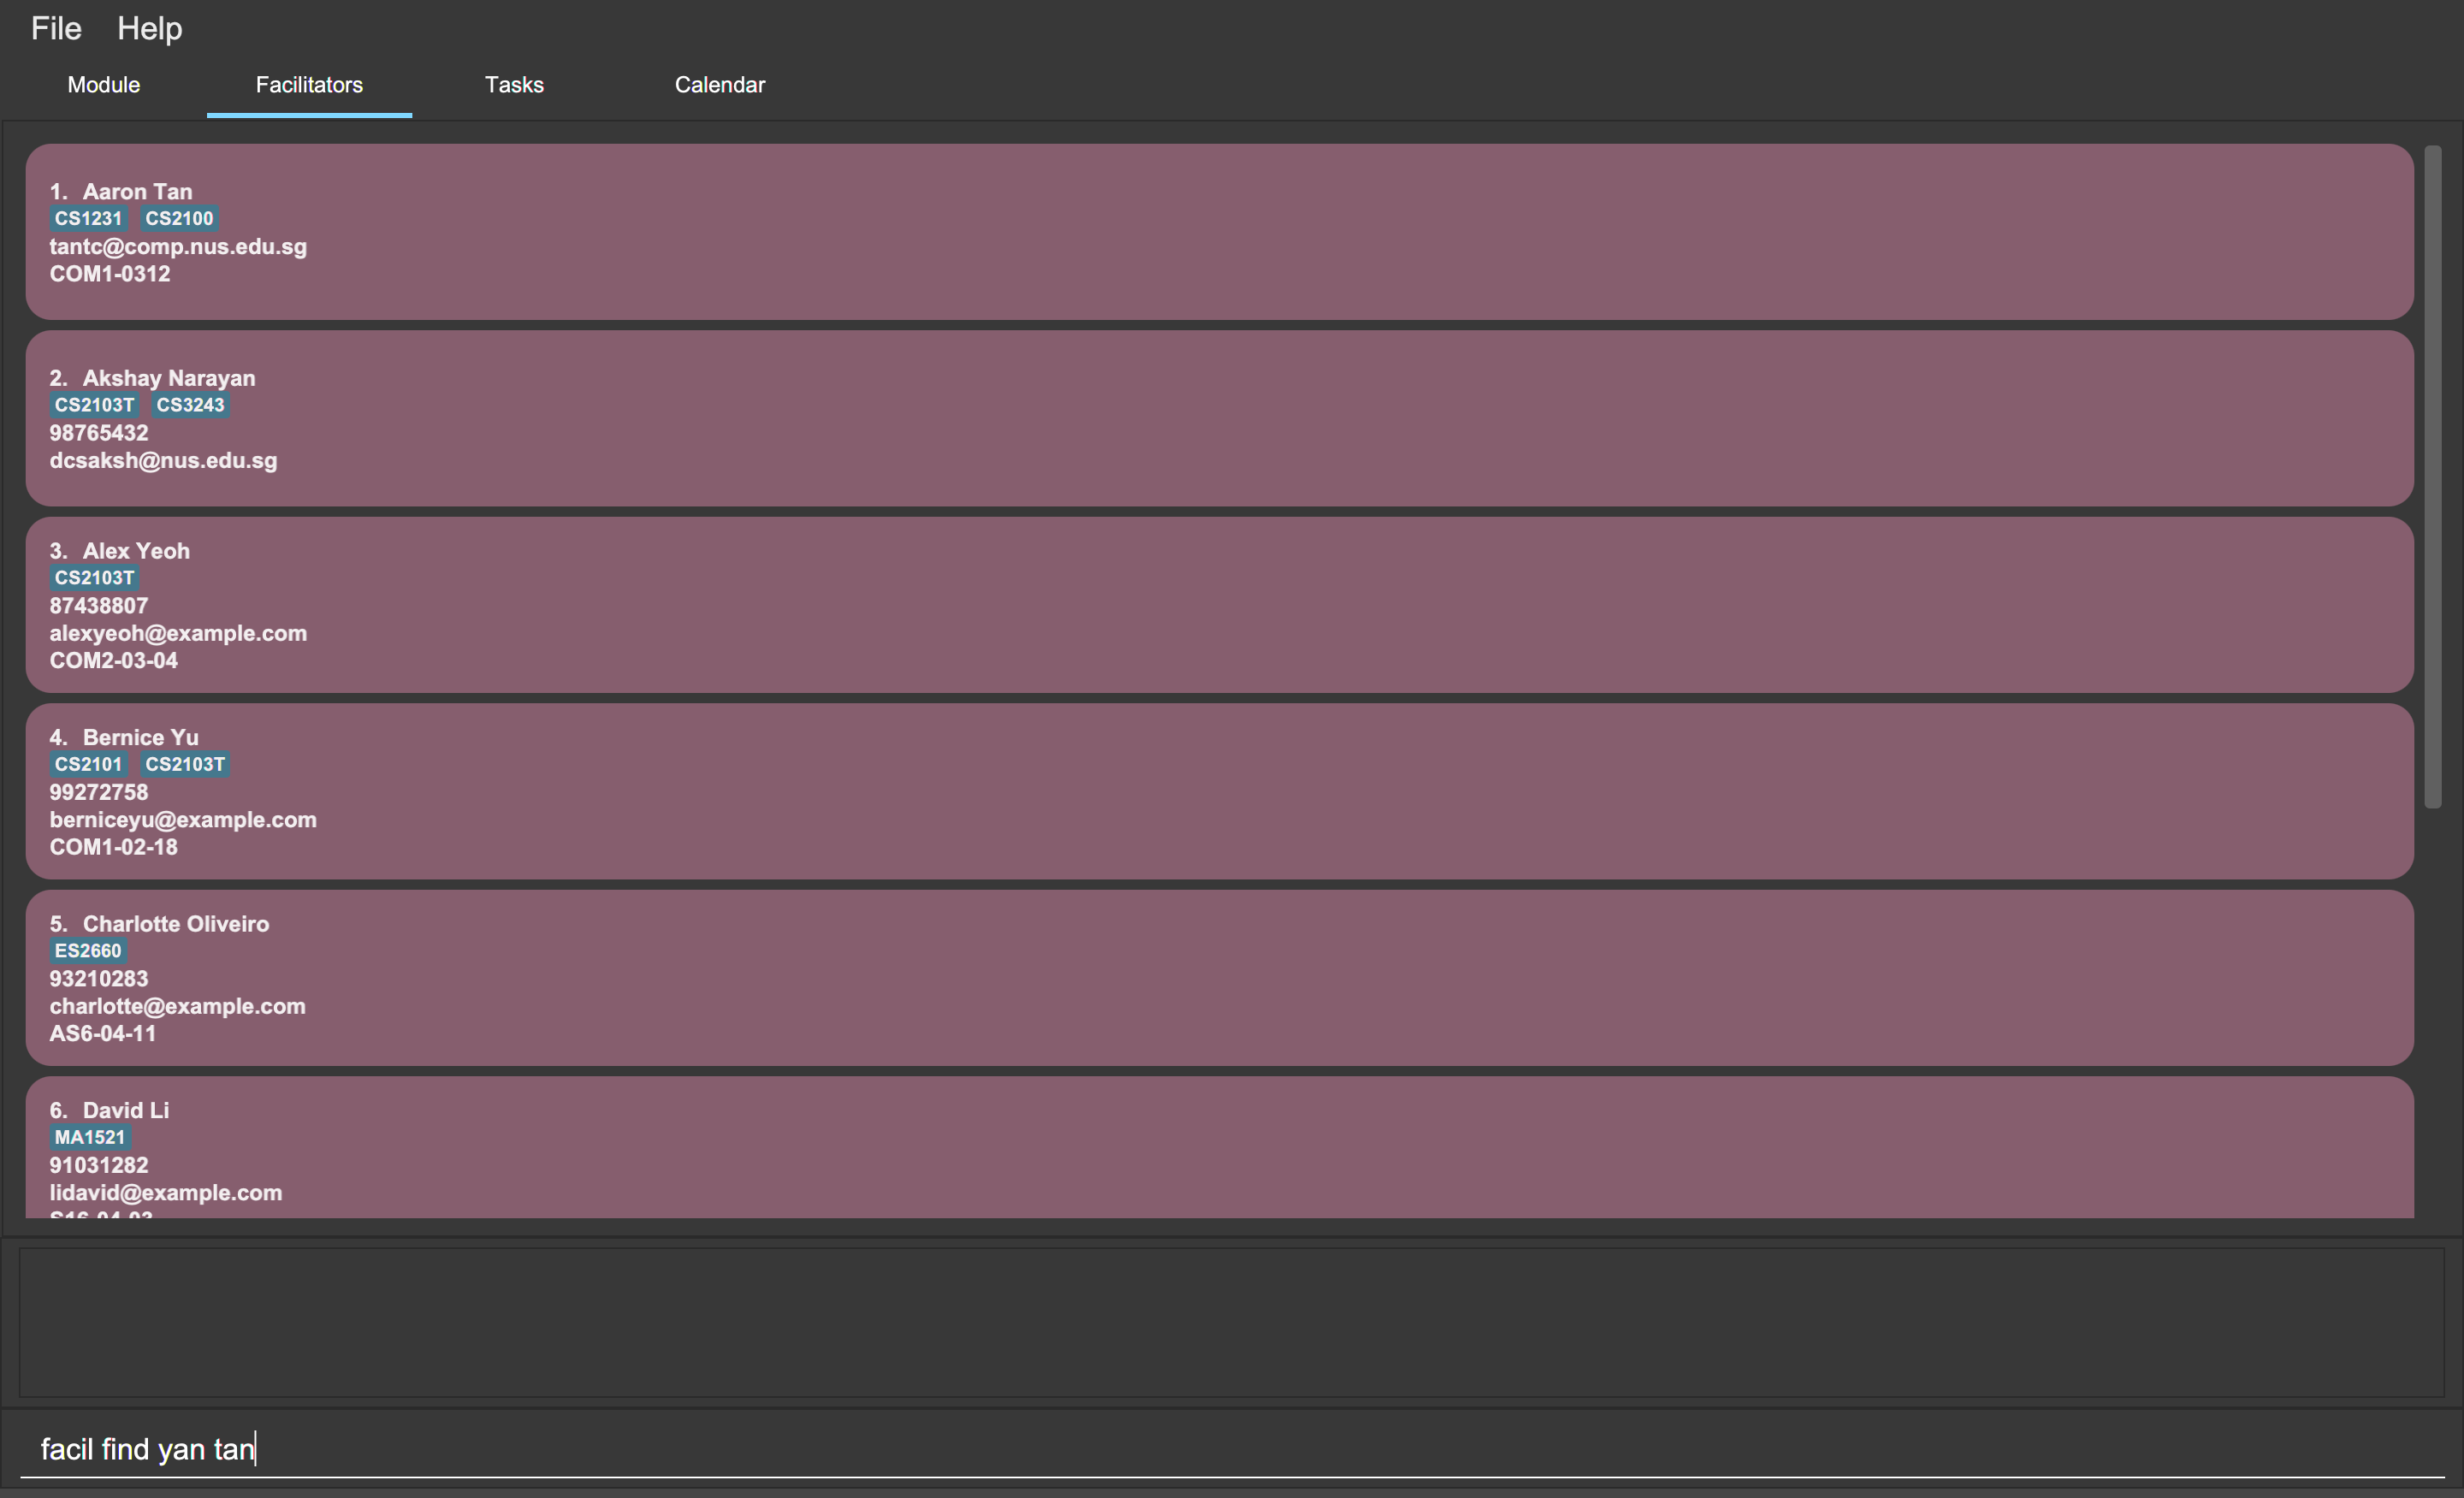
Task: Click email alexyeoh@example.com
Action: [178, 633]
